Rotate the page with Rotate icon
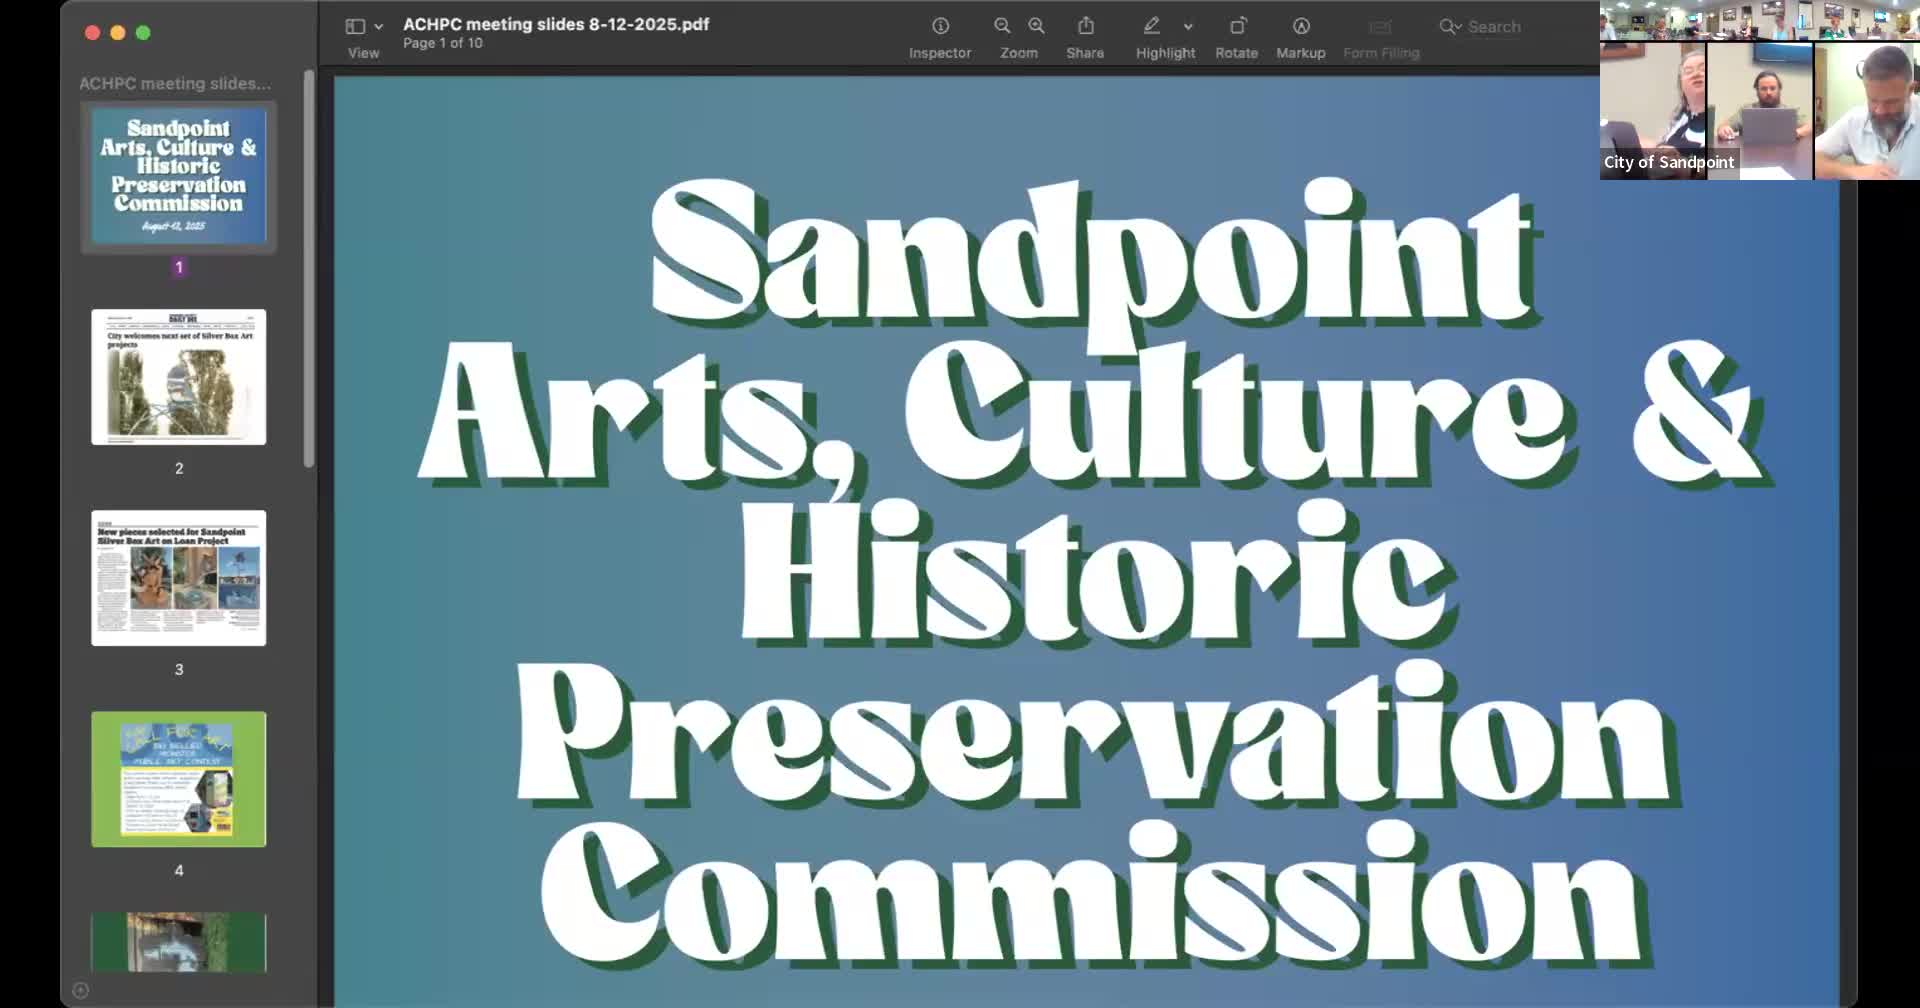 pos(1237,26)
